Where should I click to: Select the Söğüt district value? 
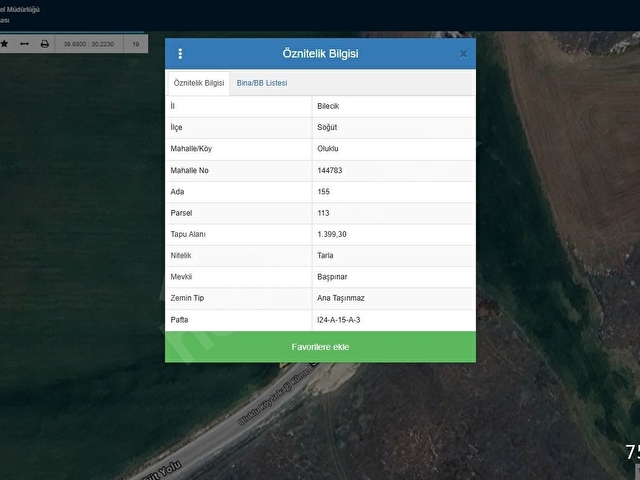tap(327, 127)
